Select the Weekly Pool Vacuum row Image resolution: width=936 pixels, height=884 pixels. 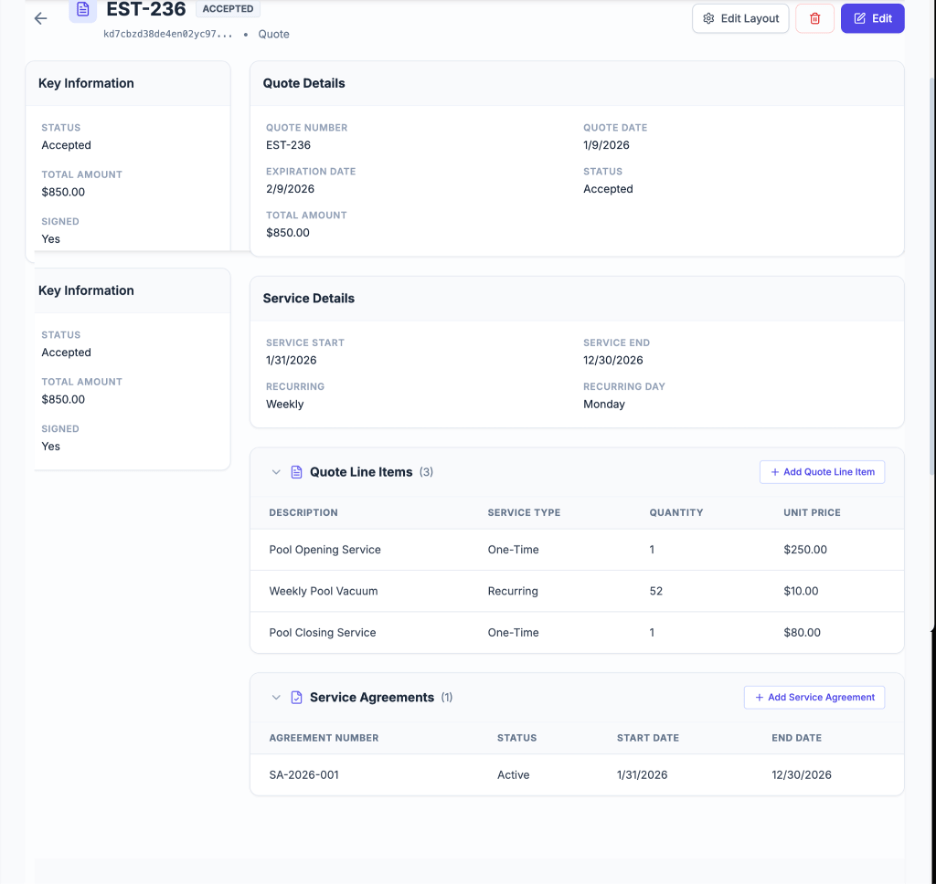click(323, 591)
